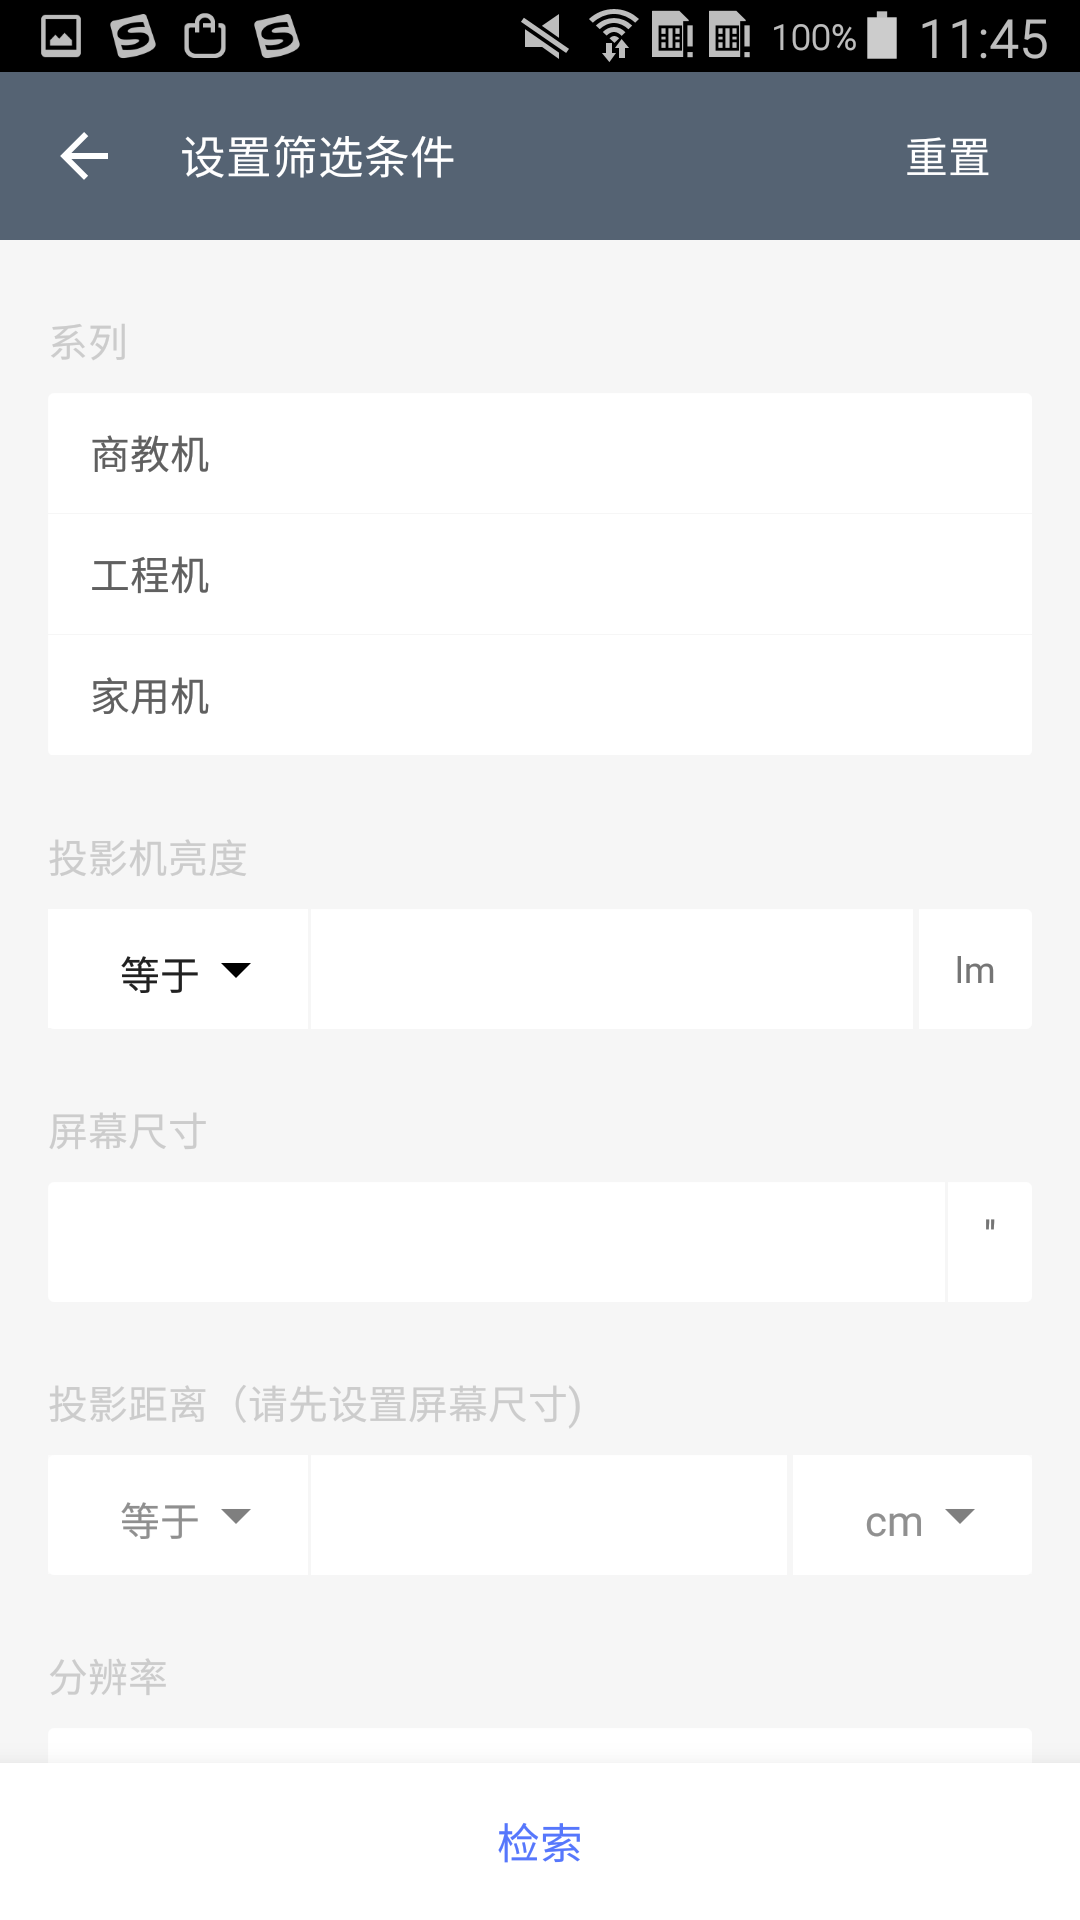This screenshot has width=1080, height=1920.
Task: Tap the back arrow icon
Action: tap(84, 157)
